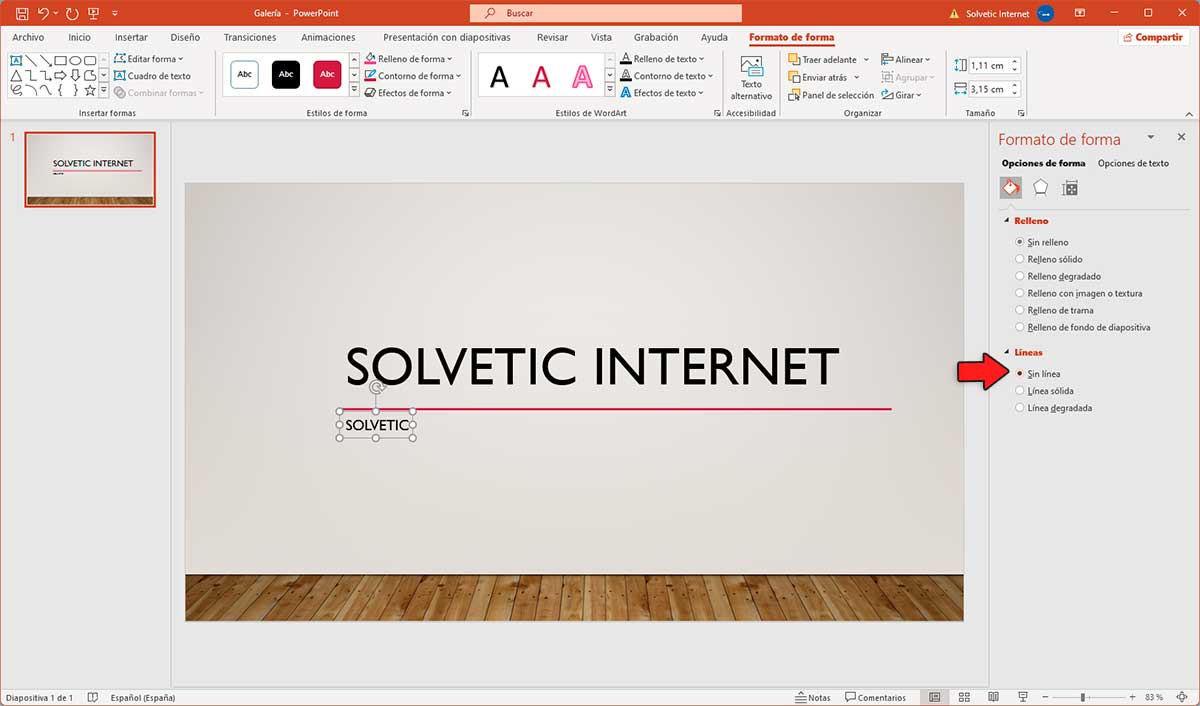Image resolution: width=1200 pixels, height=706 pixels.
Task: Switch to slide sorter view icon
Action: point(964,697)
